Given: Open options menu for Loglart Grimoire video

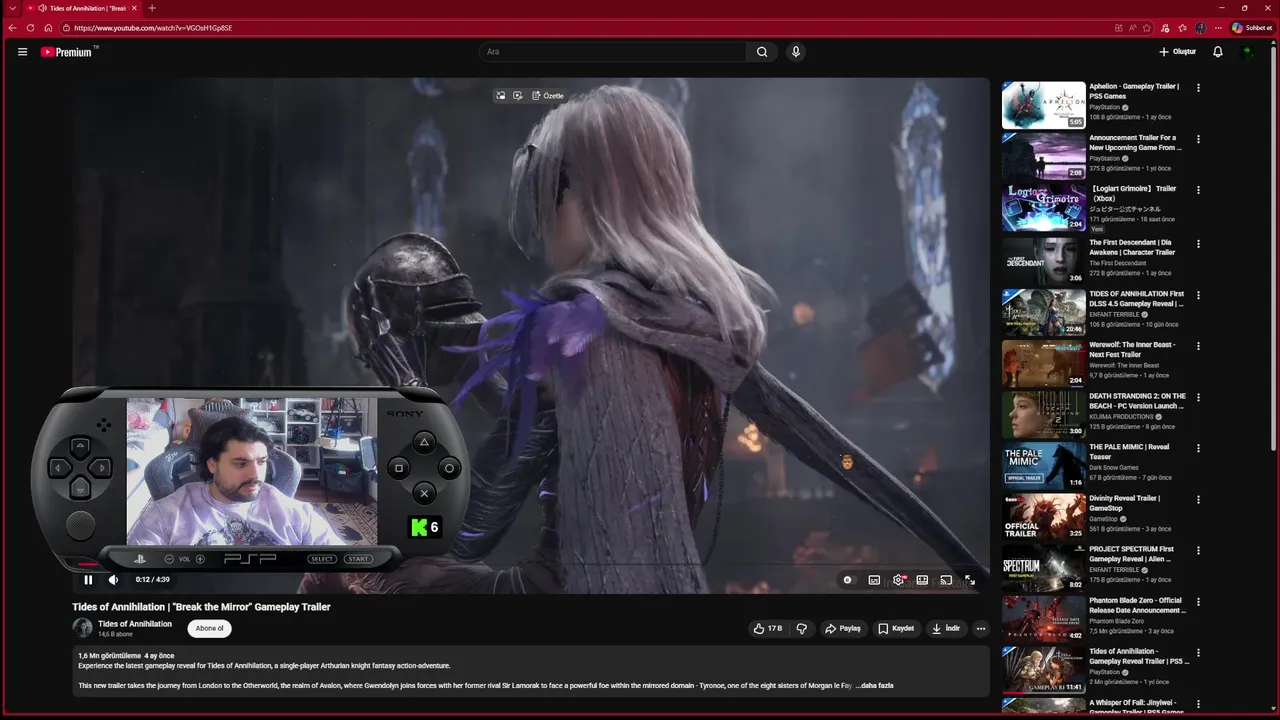Looking at the screenshot, I should coord(1198,190).
